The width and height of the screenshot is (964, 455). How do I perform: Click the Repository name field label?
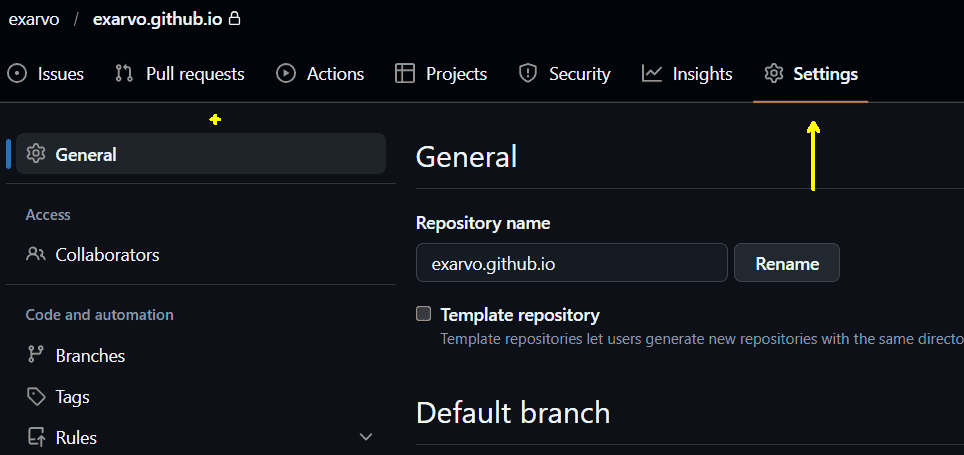click(x=483, y=223)
